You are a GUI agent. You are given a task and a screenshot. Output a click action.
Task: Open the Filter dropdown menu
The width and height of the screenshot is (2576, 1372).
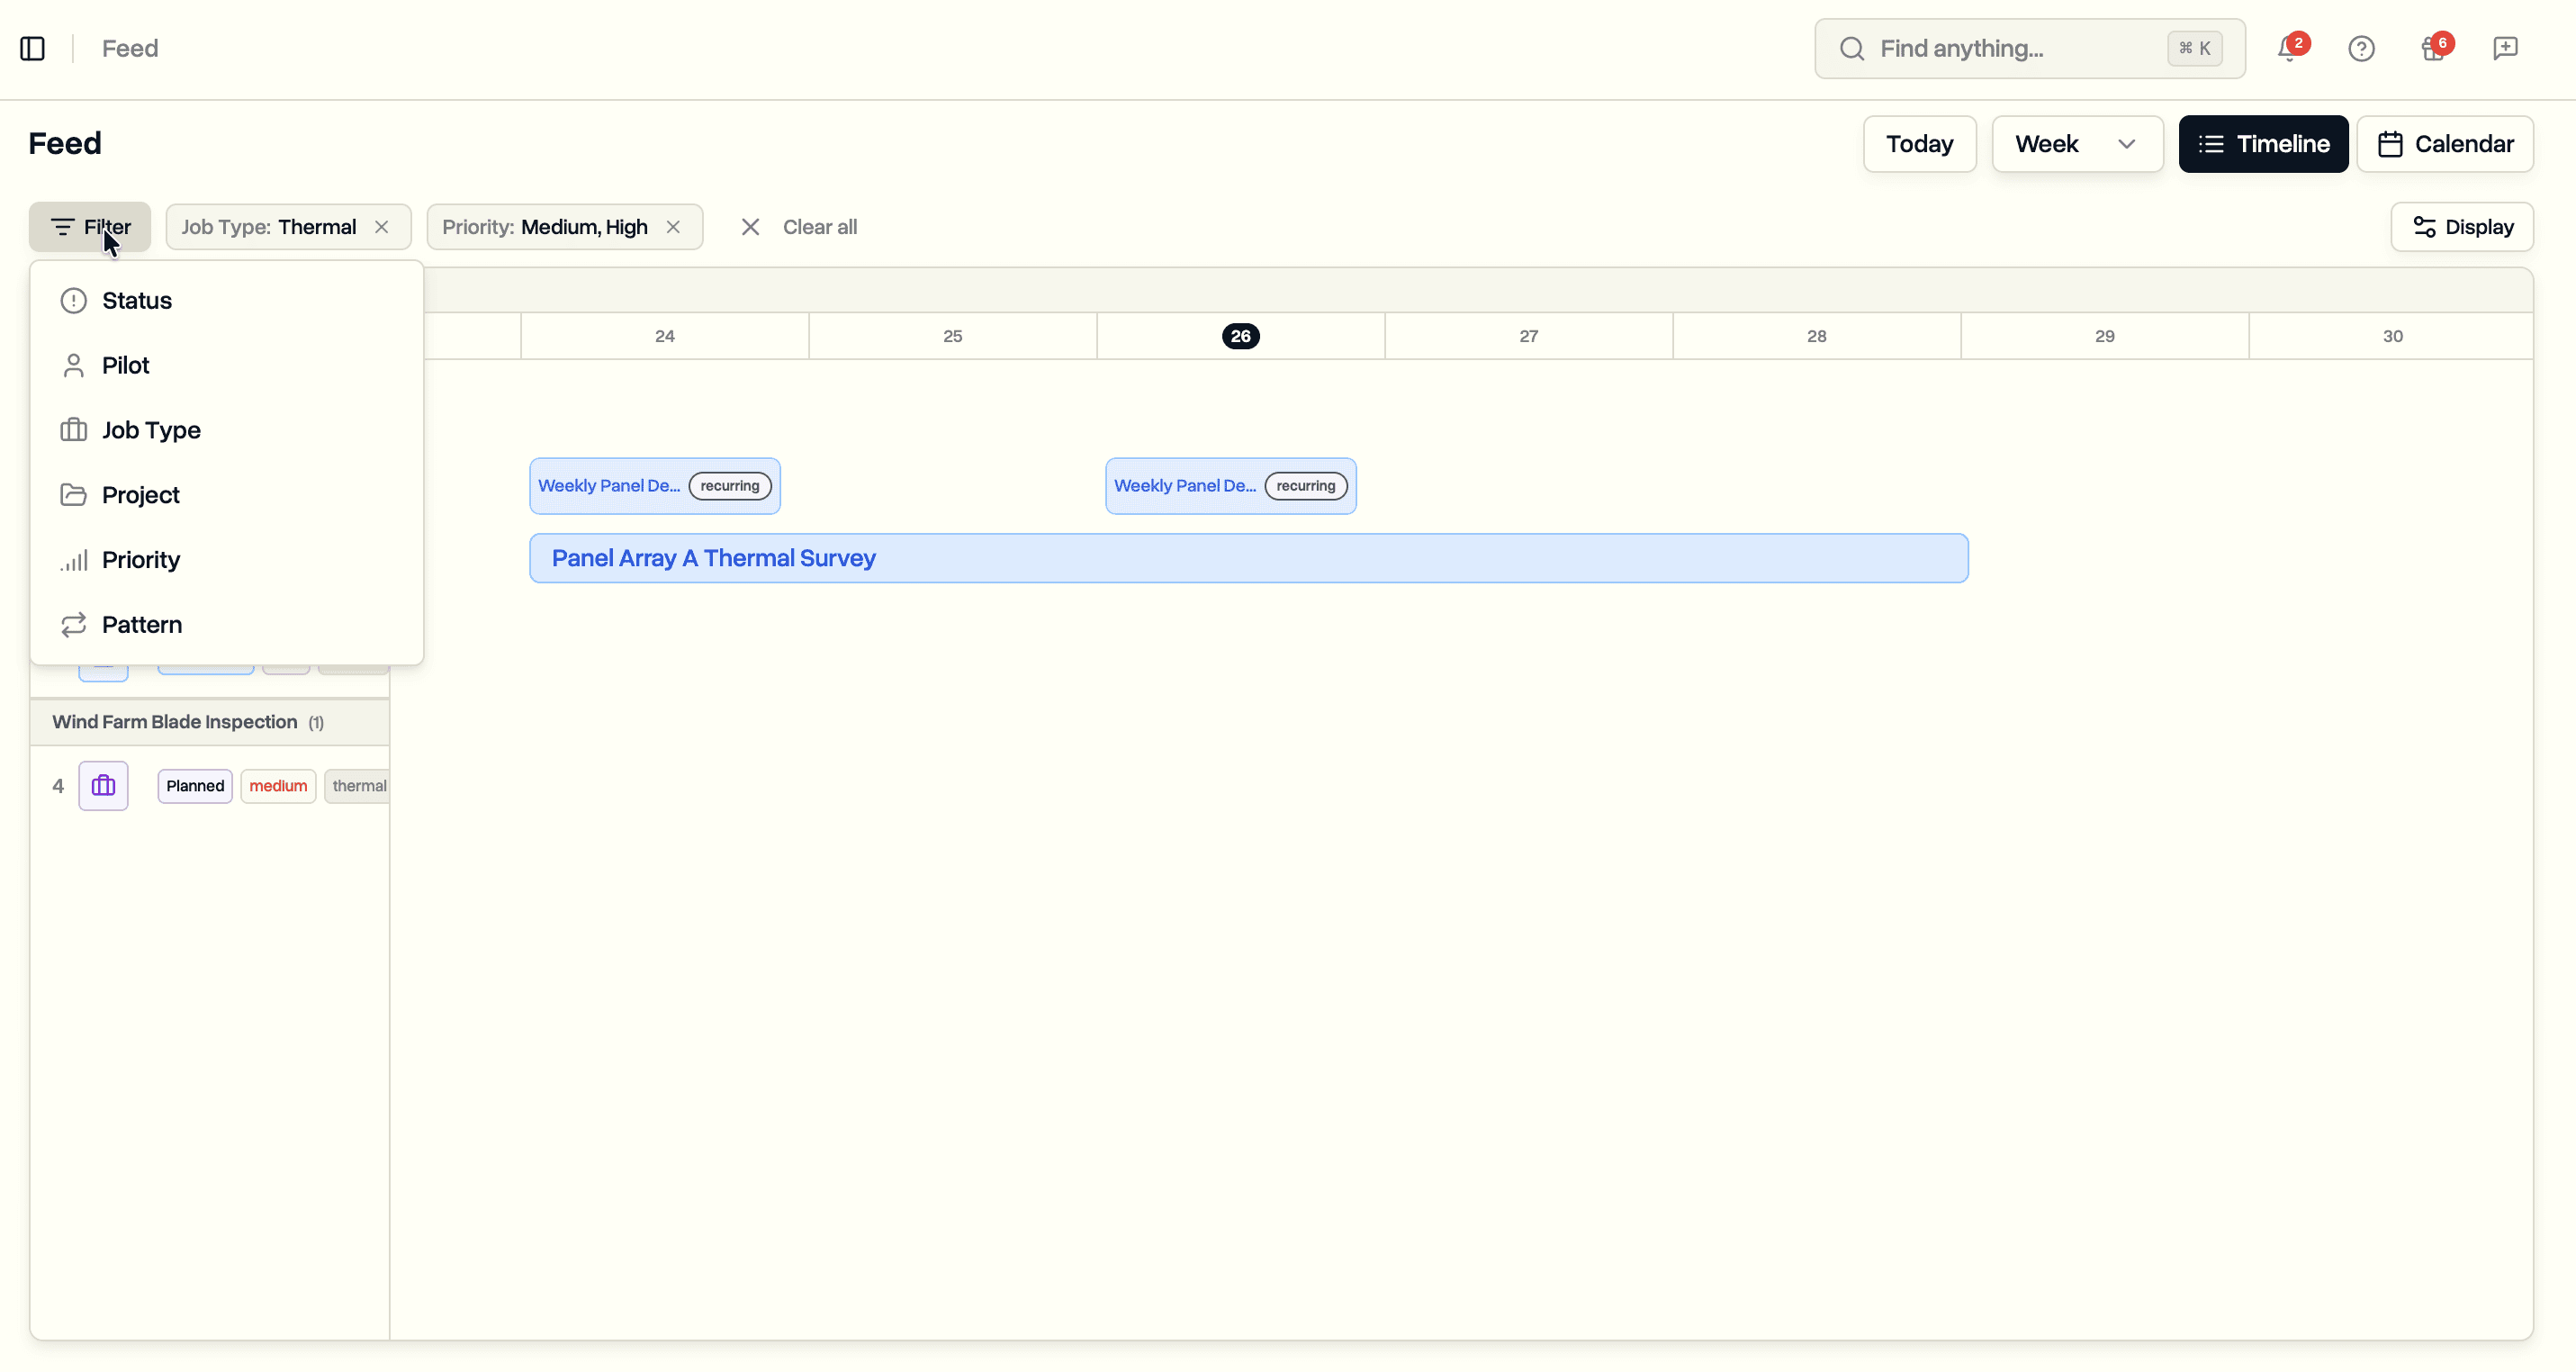click(x=89, y=226)
